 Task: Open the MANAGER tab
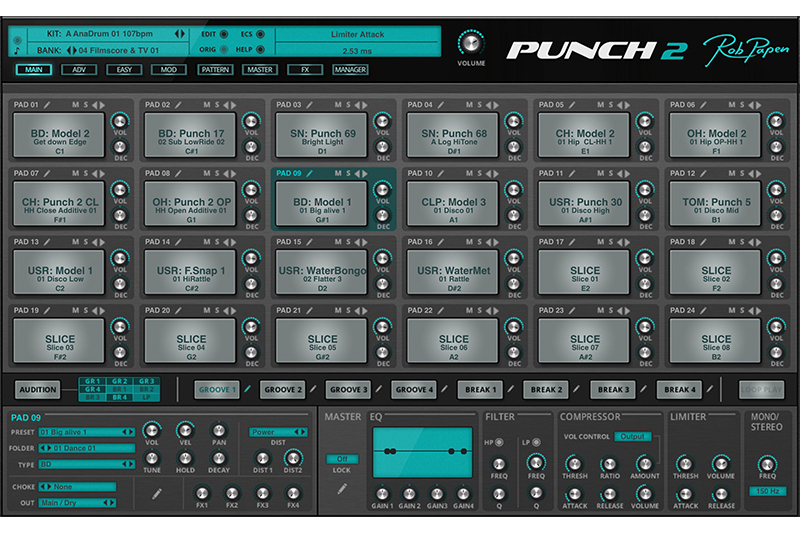(351, 70)
